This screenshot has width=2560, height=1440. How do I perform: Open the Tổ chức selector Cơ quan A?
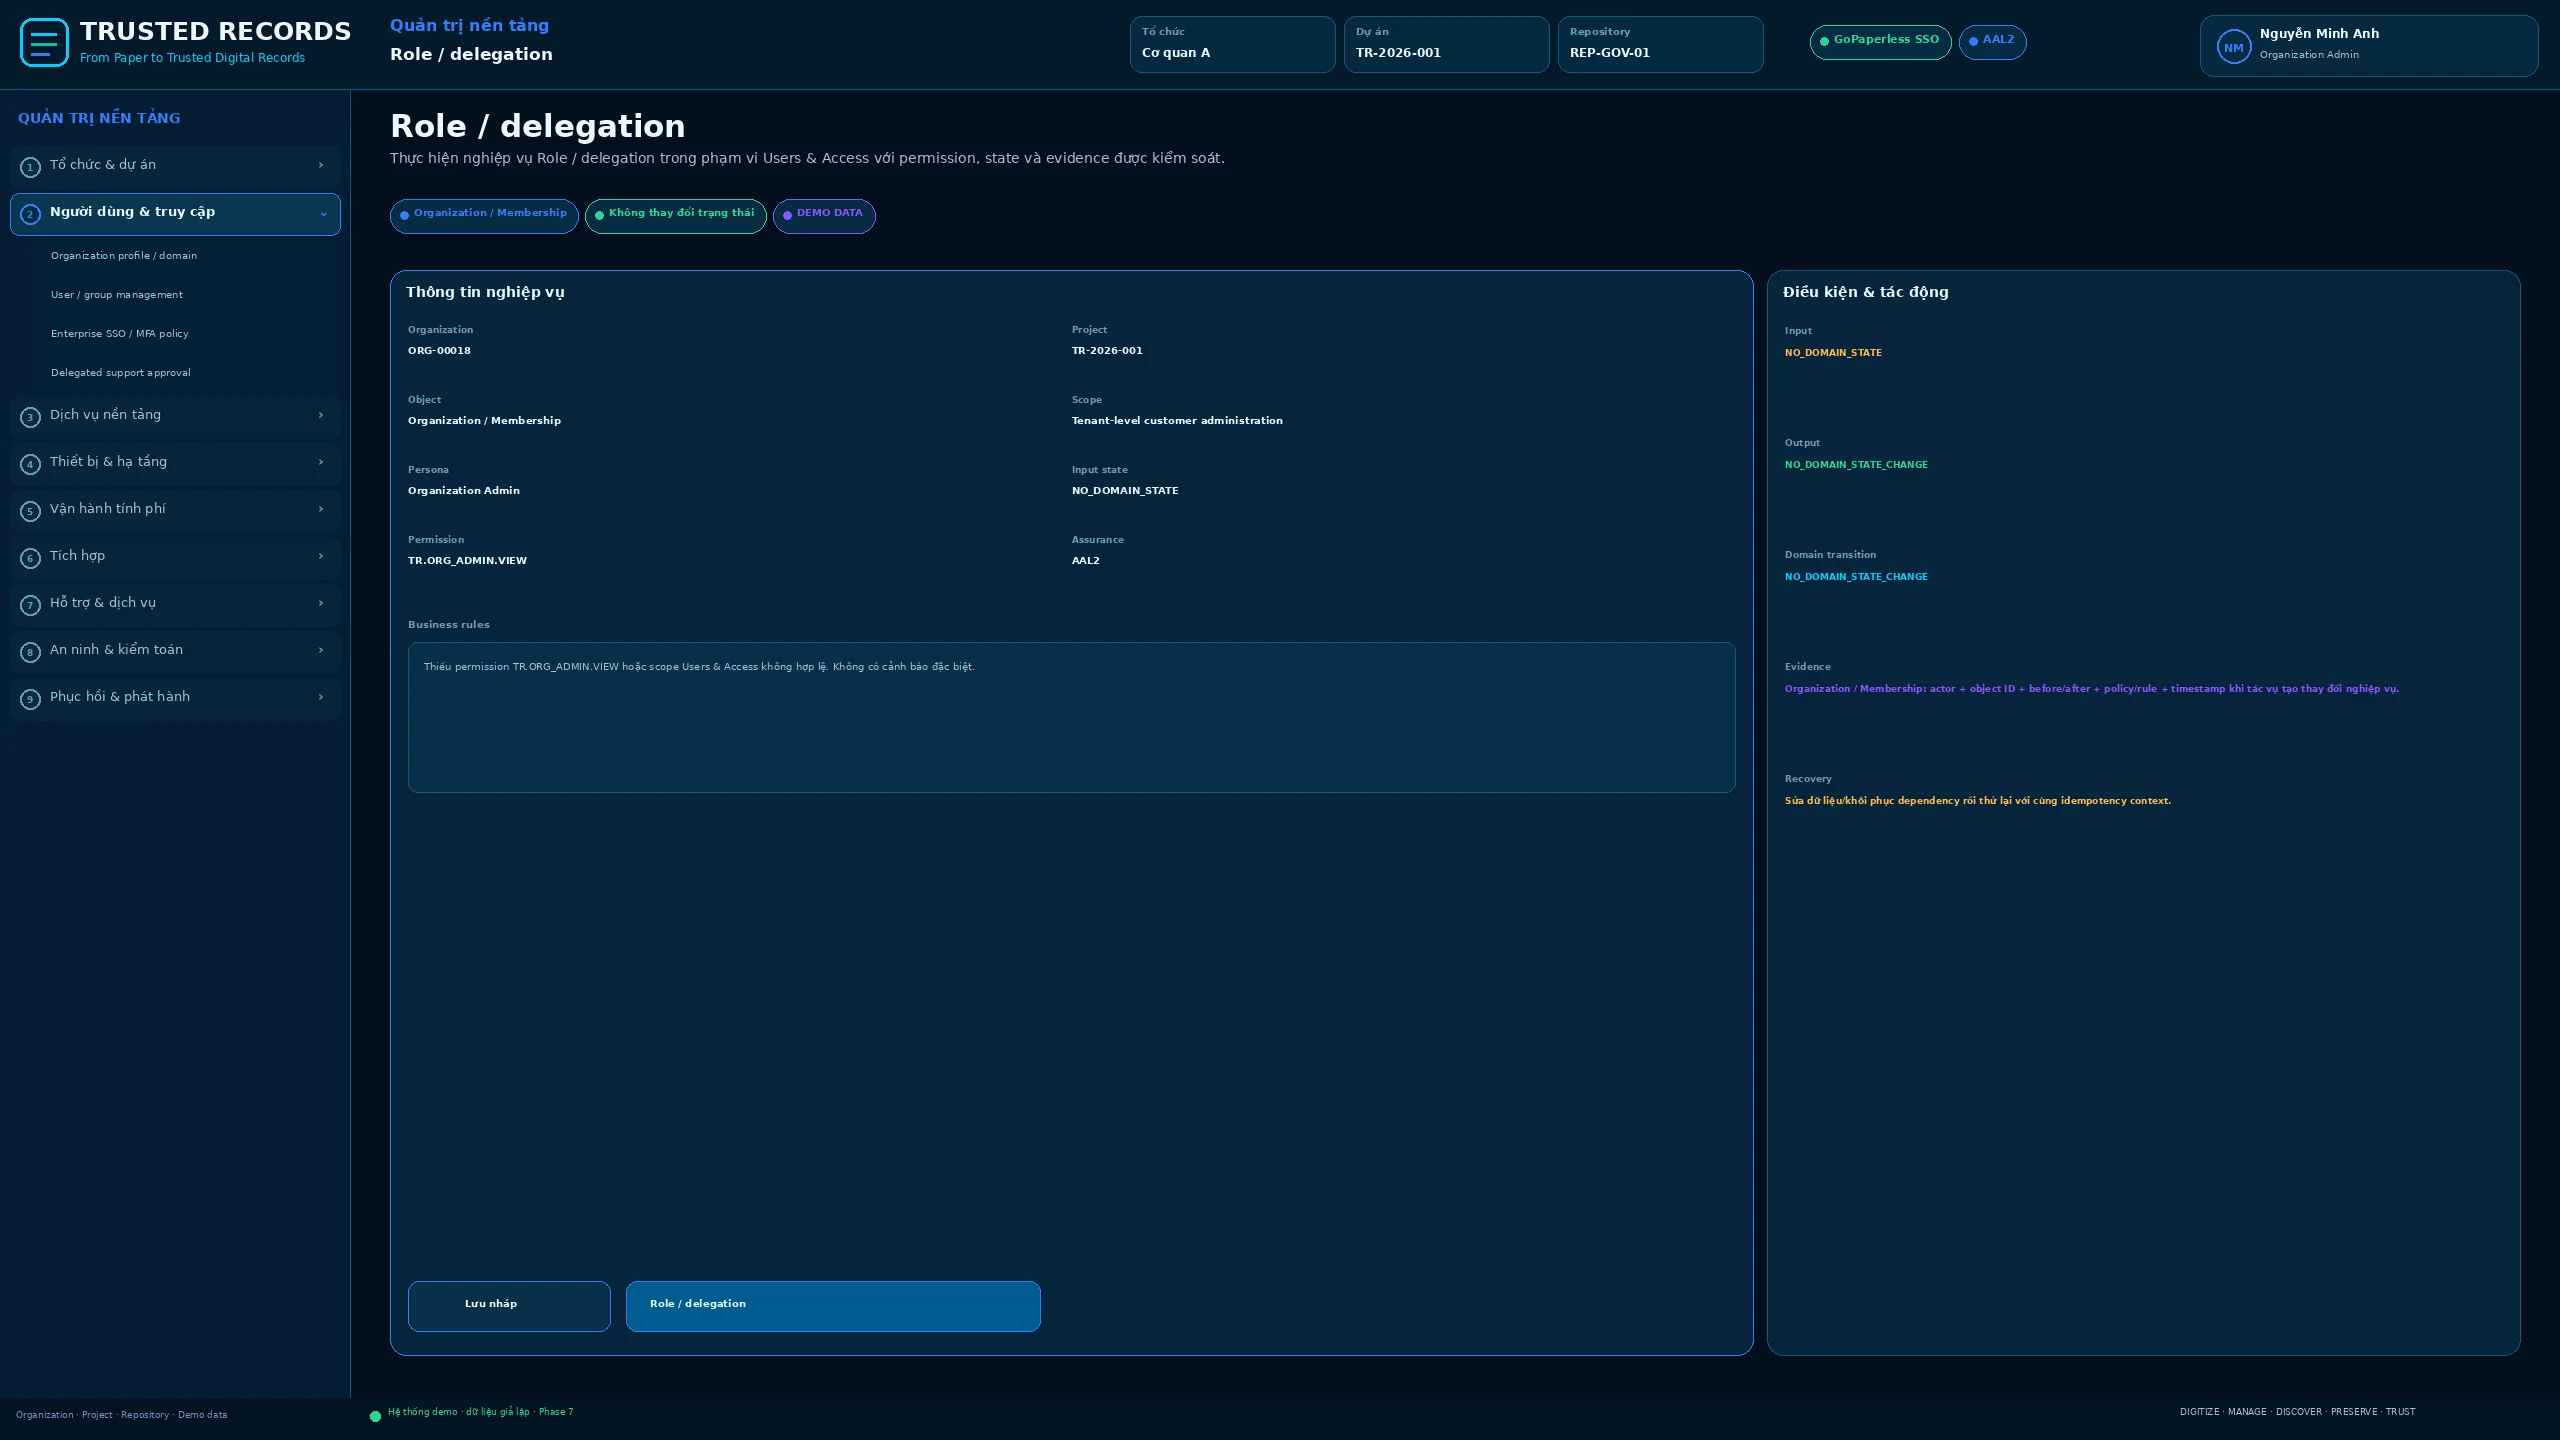pos(1232,44)
